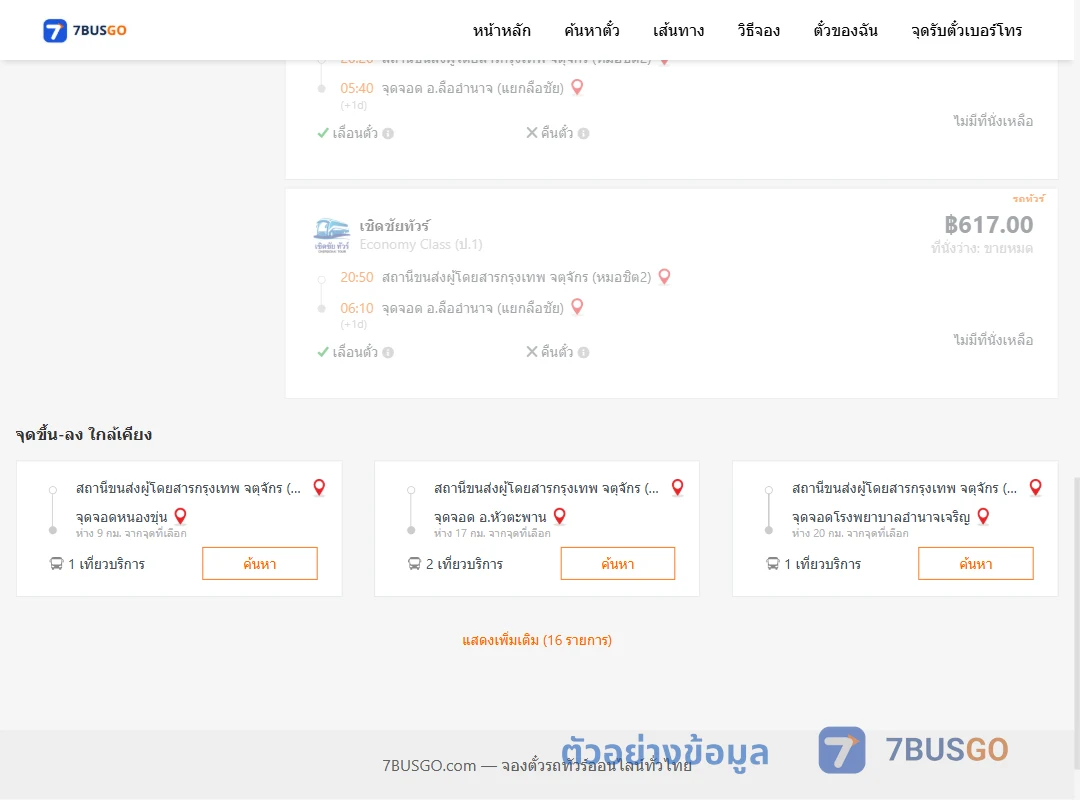Search routes to จุดจอดหนองขุ่น with ค้นหา
This screenshot has height=800, width=1080.
[260, 564]
